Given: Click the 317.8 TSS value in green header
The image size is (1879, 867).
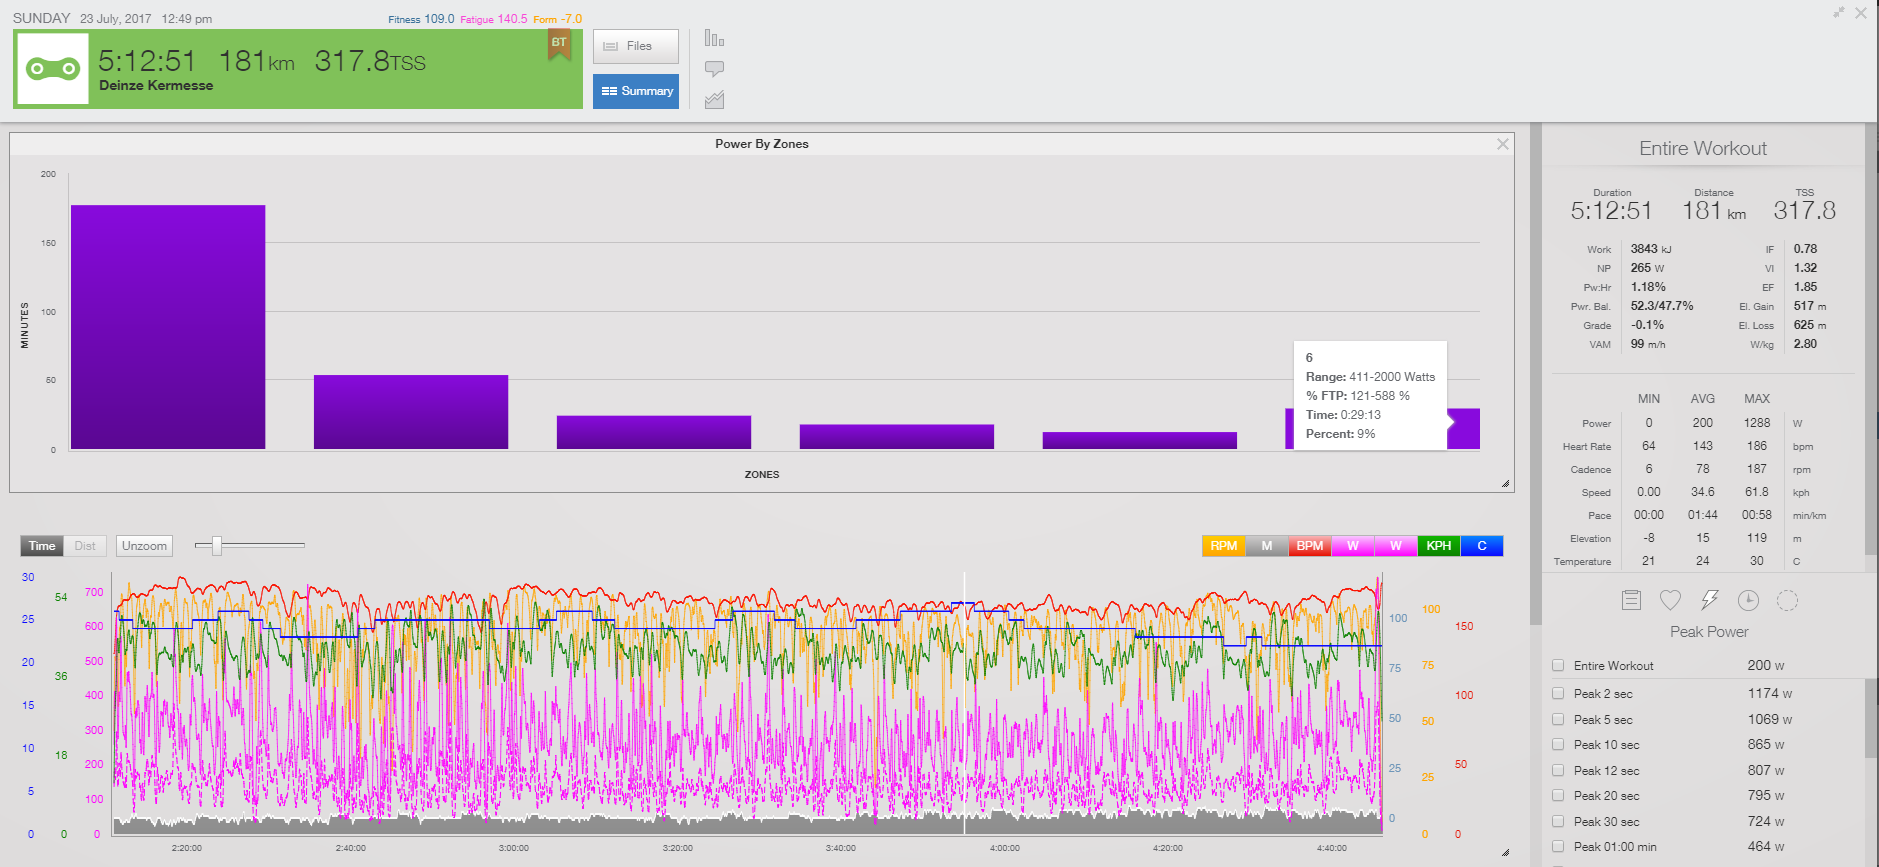Looking at the screenshot, I should [370, 62].
